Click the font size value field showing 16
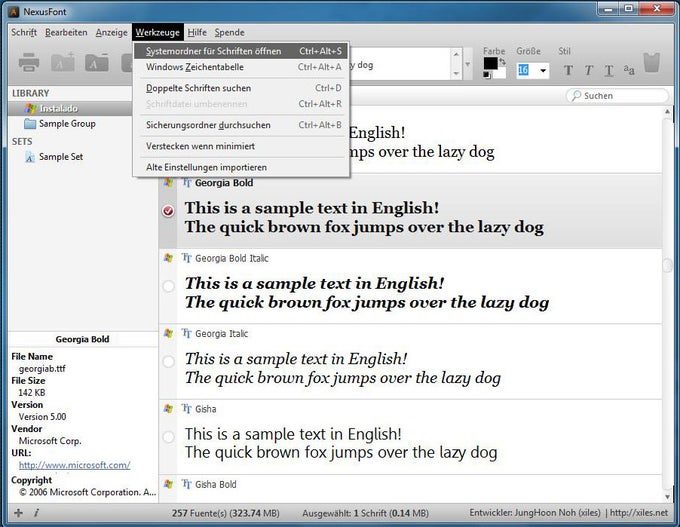680x527 pixels. [x=527, y=70]
